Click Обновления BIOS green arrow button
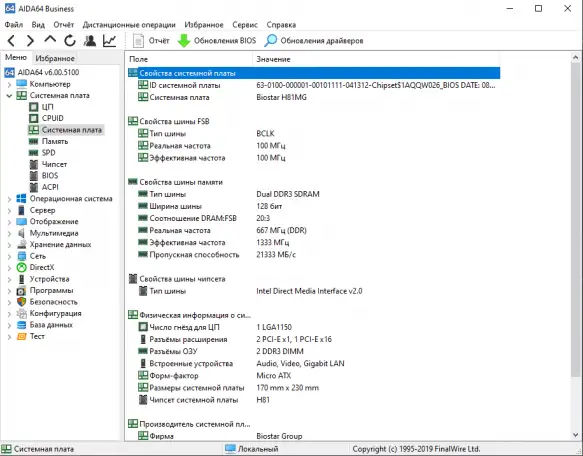The height and width of the screenshot is (456, 583). 217,41
